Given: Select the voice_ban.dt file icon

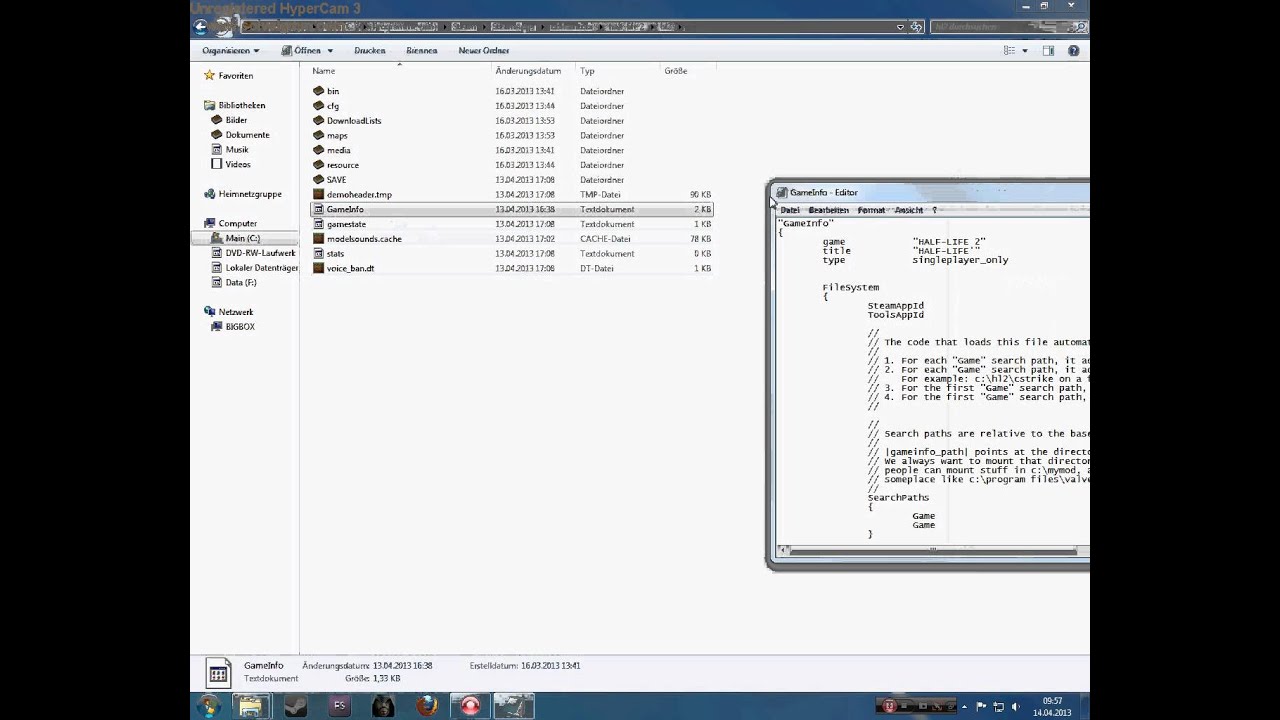Looking at the screenshot, I should tap(318, 268).
